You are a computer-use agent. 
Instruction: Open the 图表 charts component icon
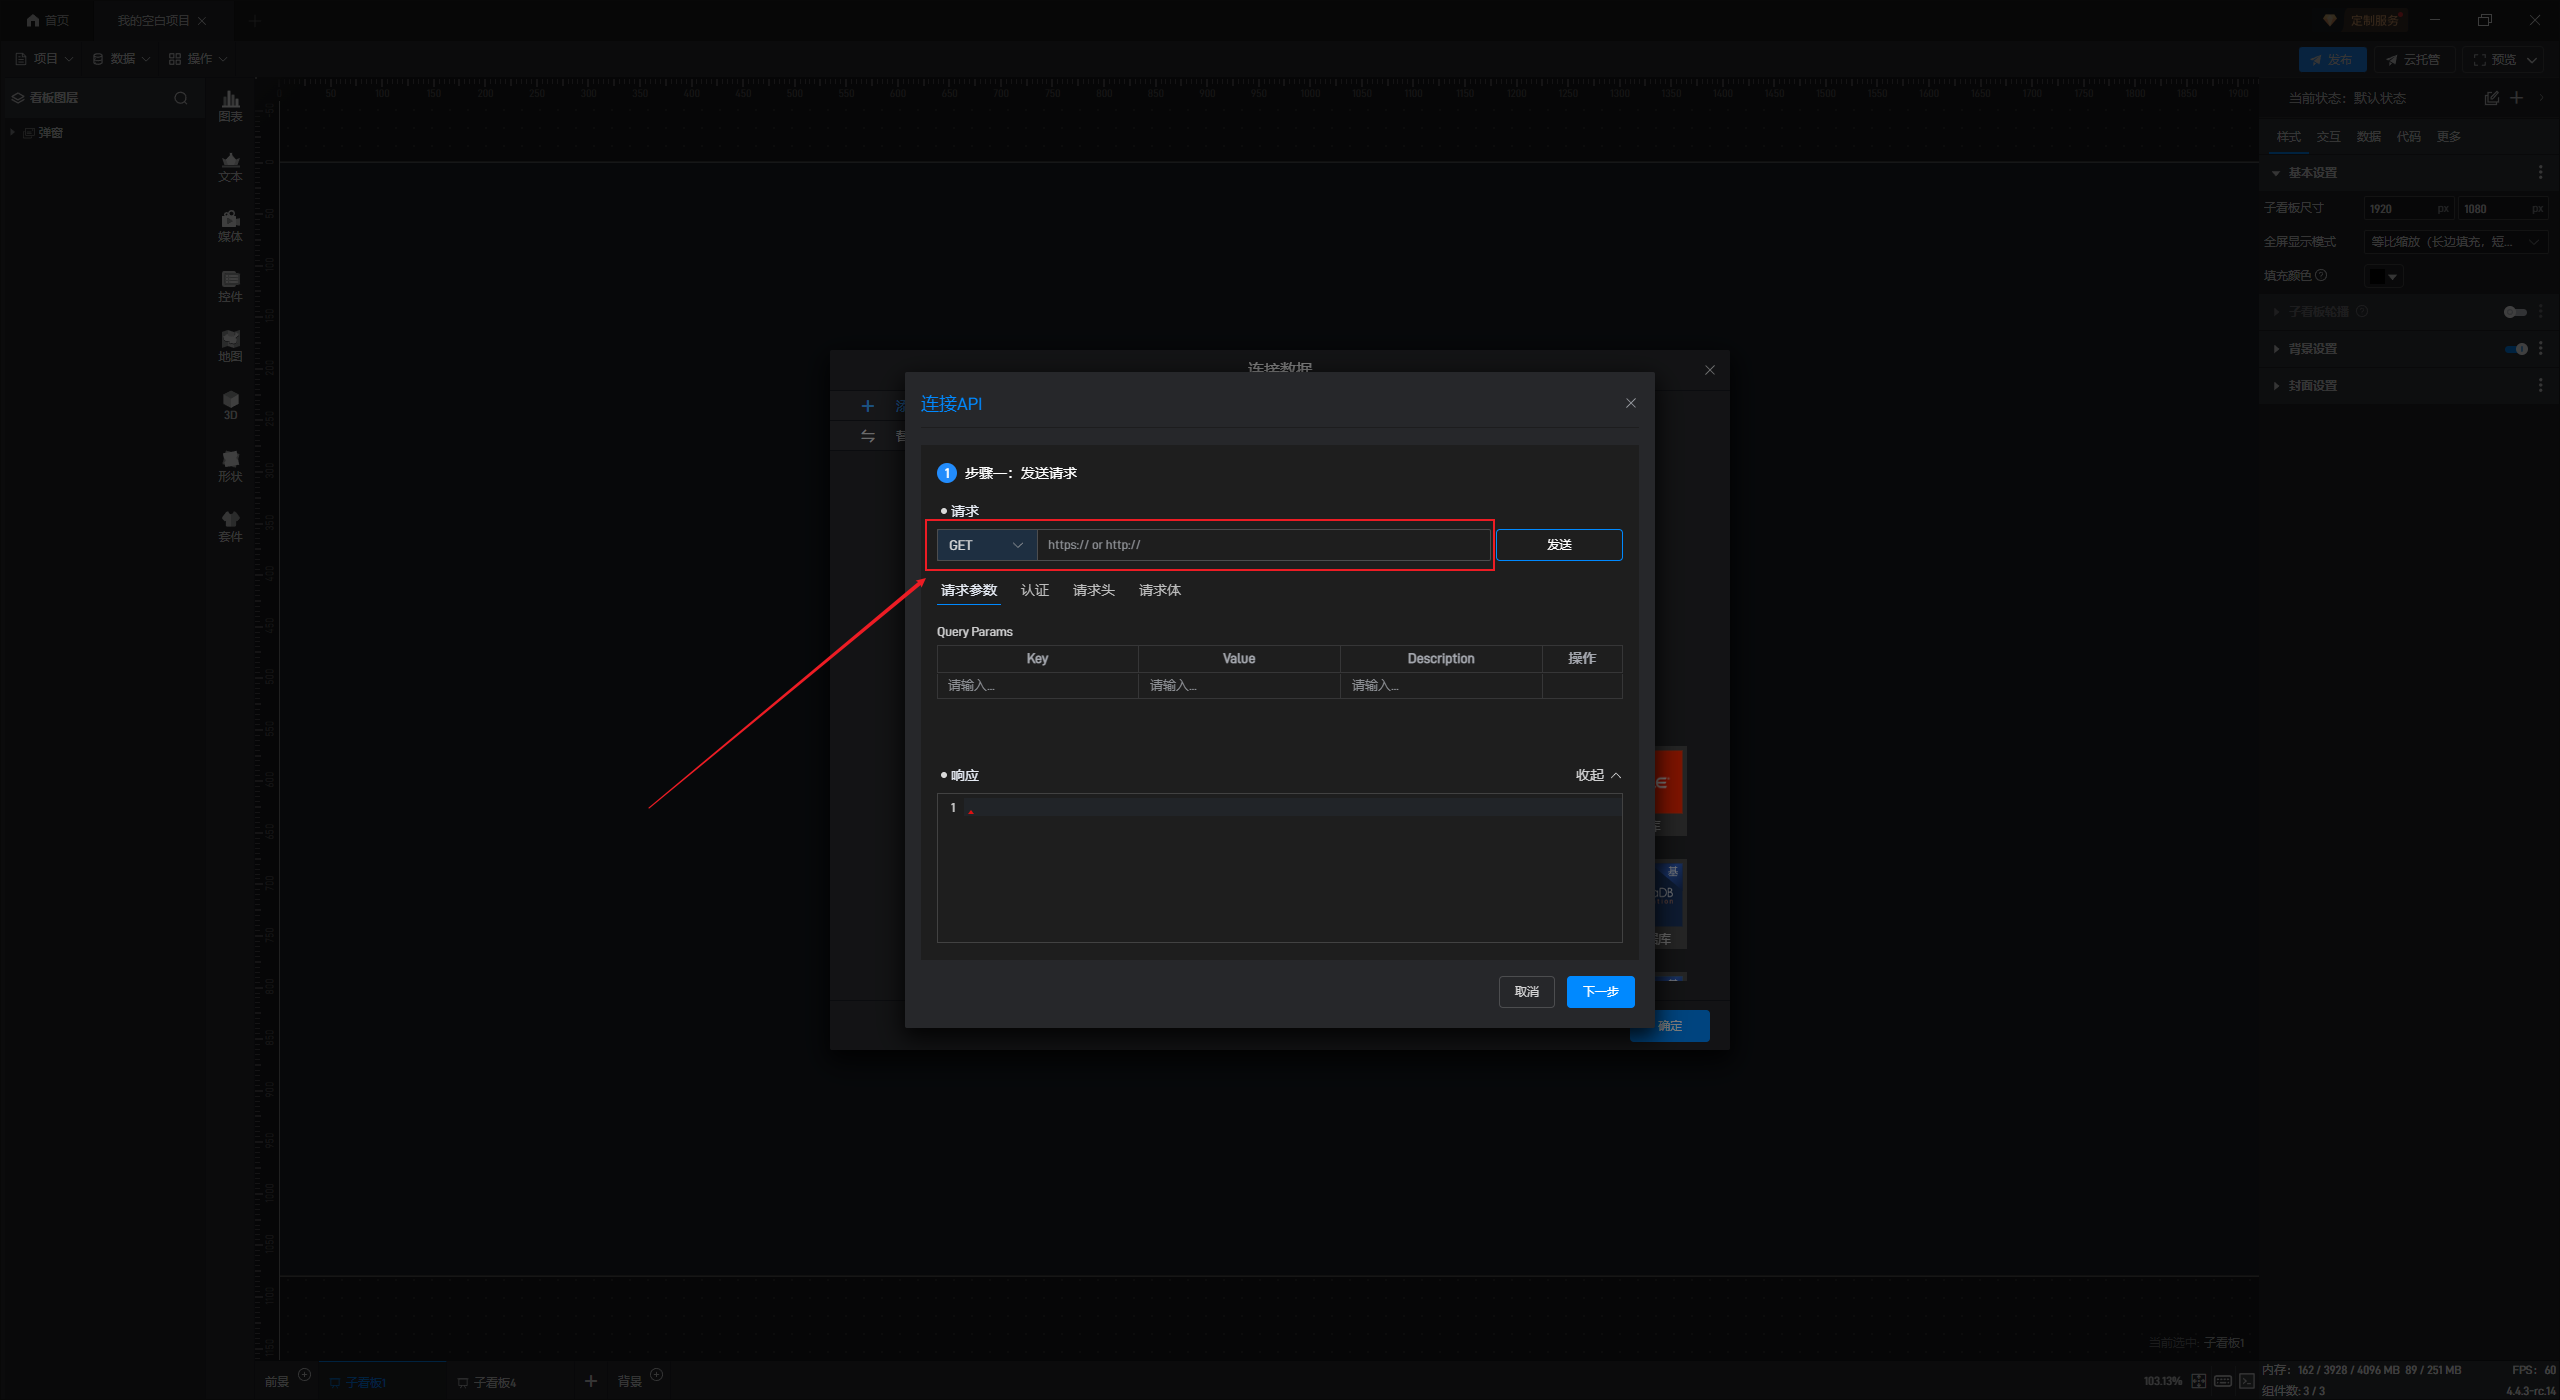coord(230,105)
